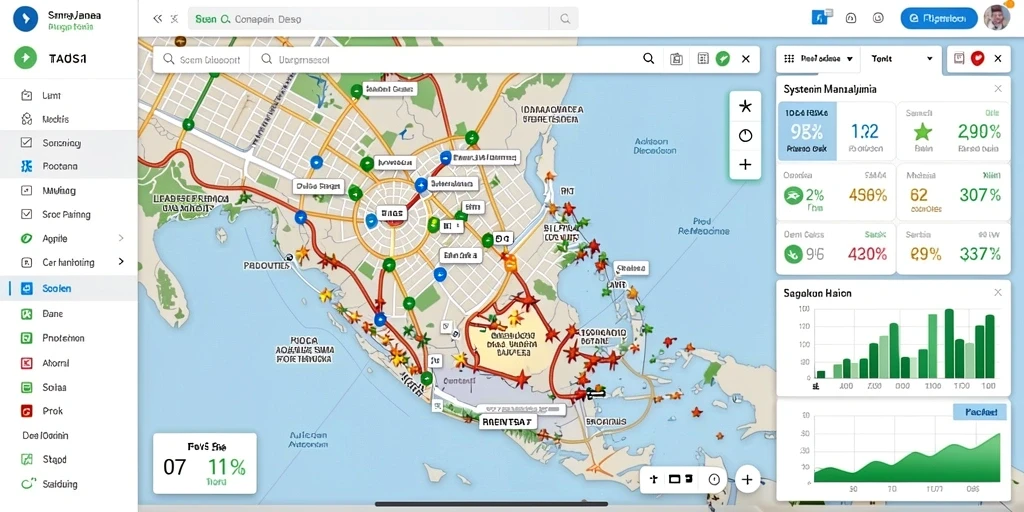This screenshot has height=512, width=1024.
Task: Click the 307% value
Action: pos(980,195)
